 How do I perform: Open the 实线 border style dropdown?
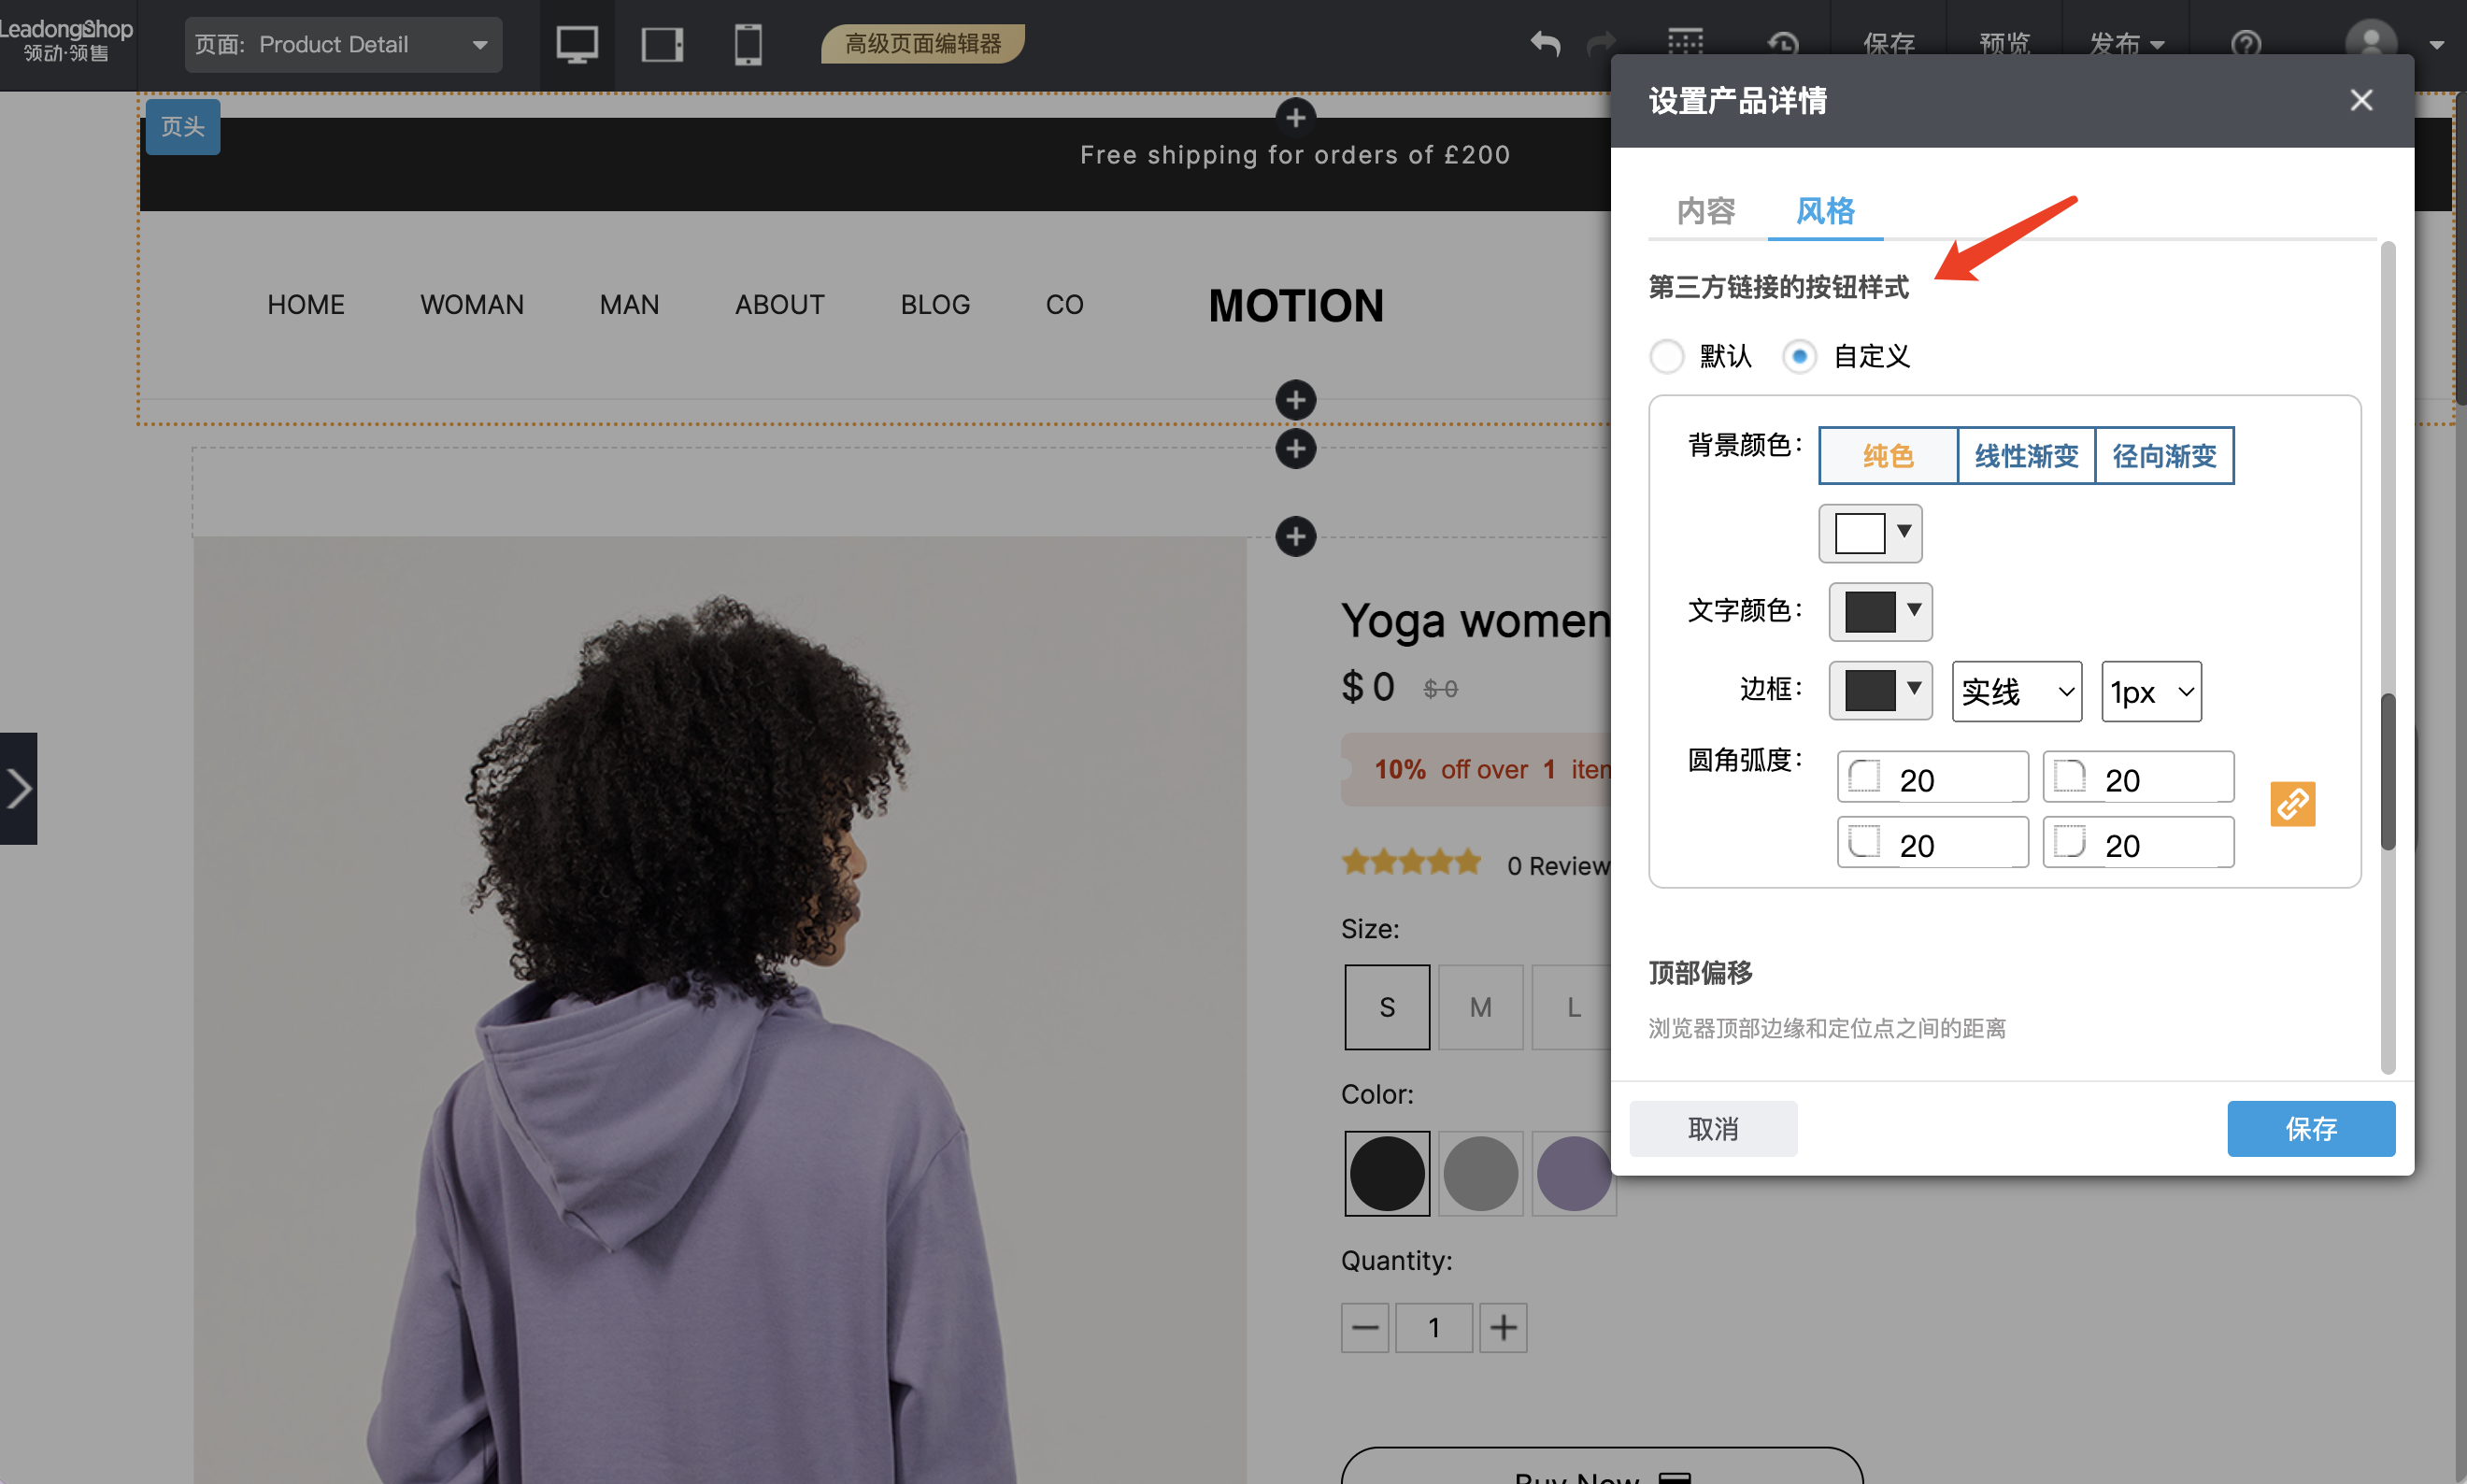click(x=2015, y=691)
